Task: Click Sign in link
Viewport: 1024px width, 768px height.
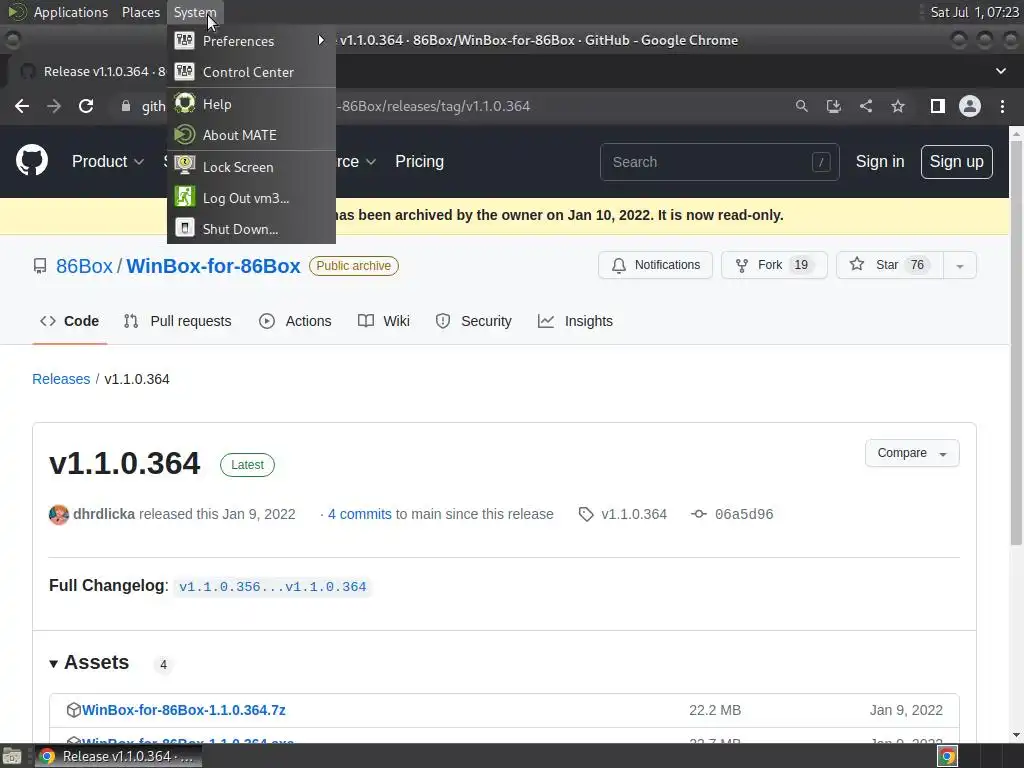Action: [880, 161]
